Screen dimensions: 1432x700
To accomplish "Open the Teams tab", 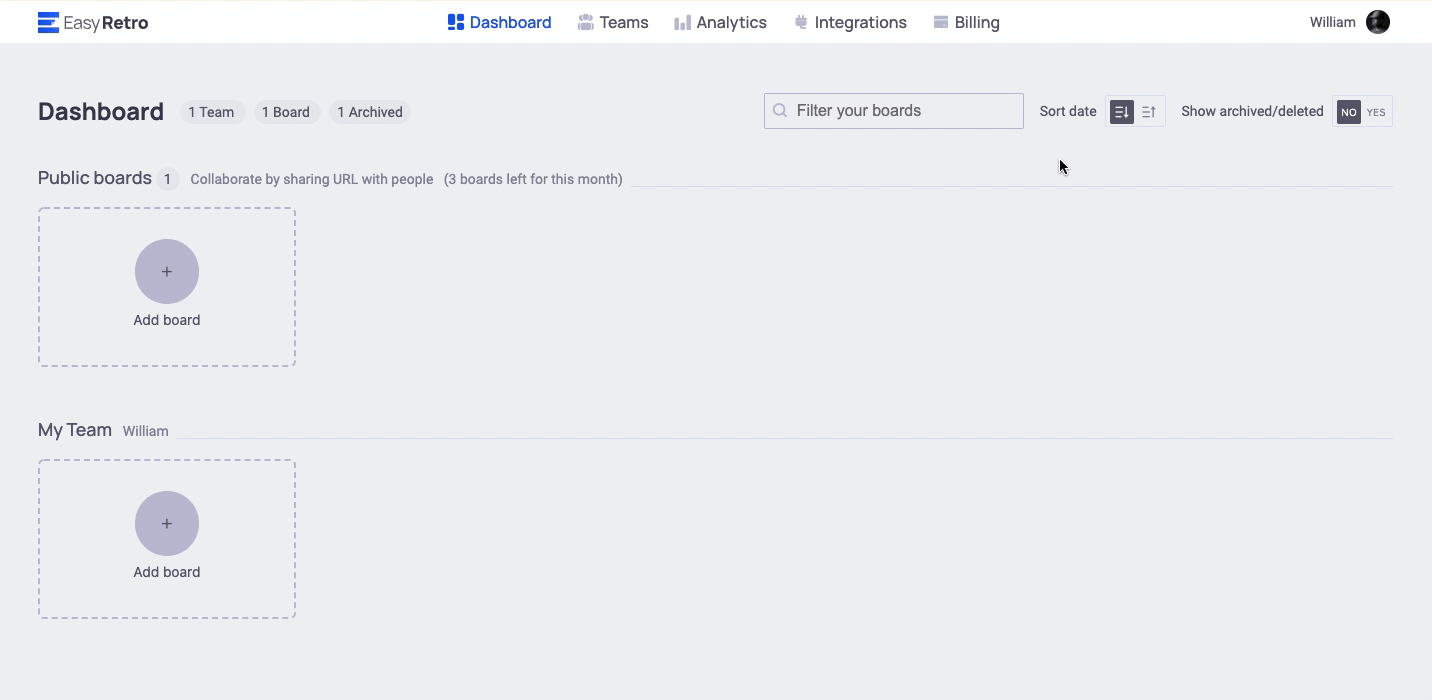I will point(613,22).
